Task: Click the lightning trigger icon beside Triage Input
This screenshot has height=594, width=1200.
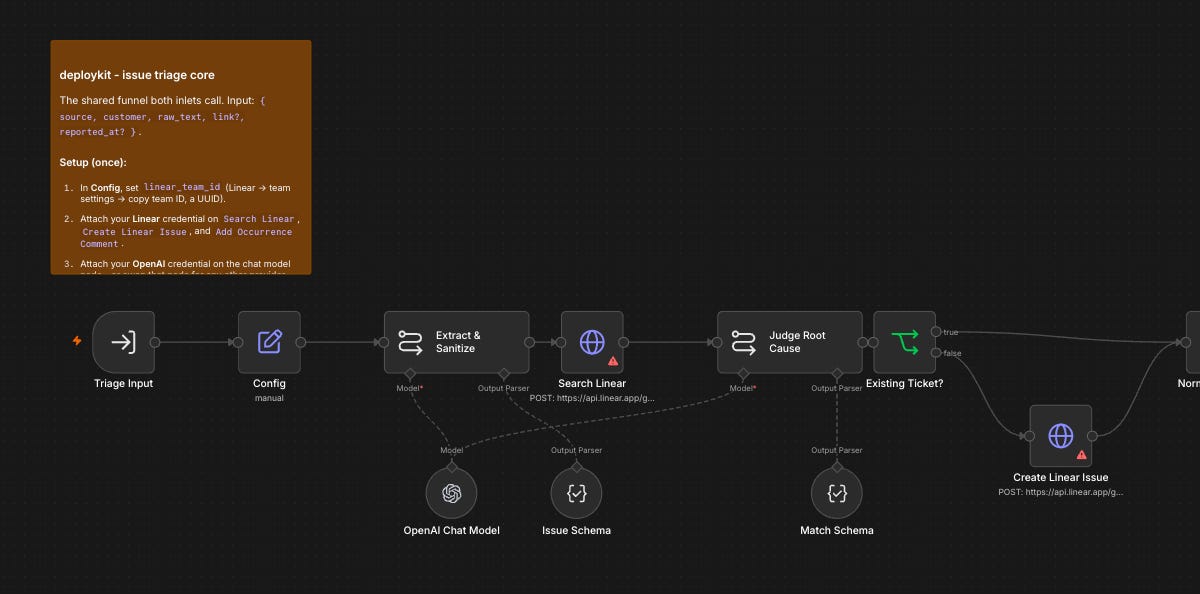Action: pos(77,341)
